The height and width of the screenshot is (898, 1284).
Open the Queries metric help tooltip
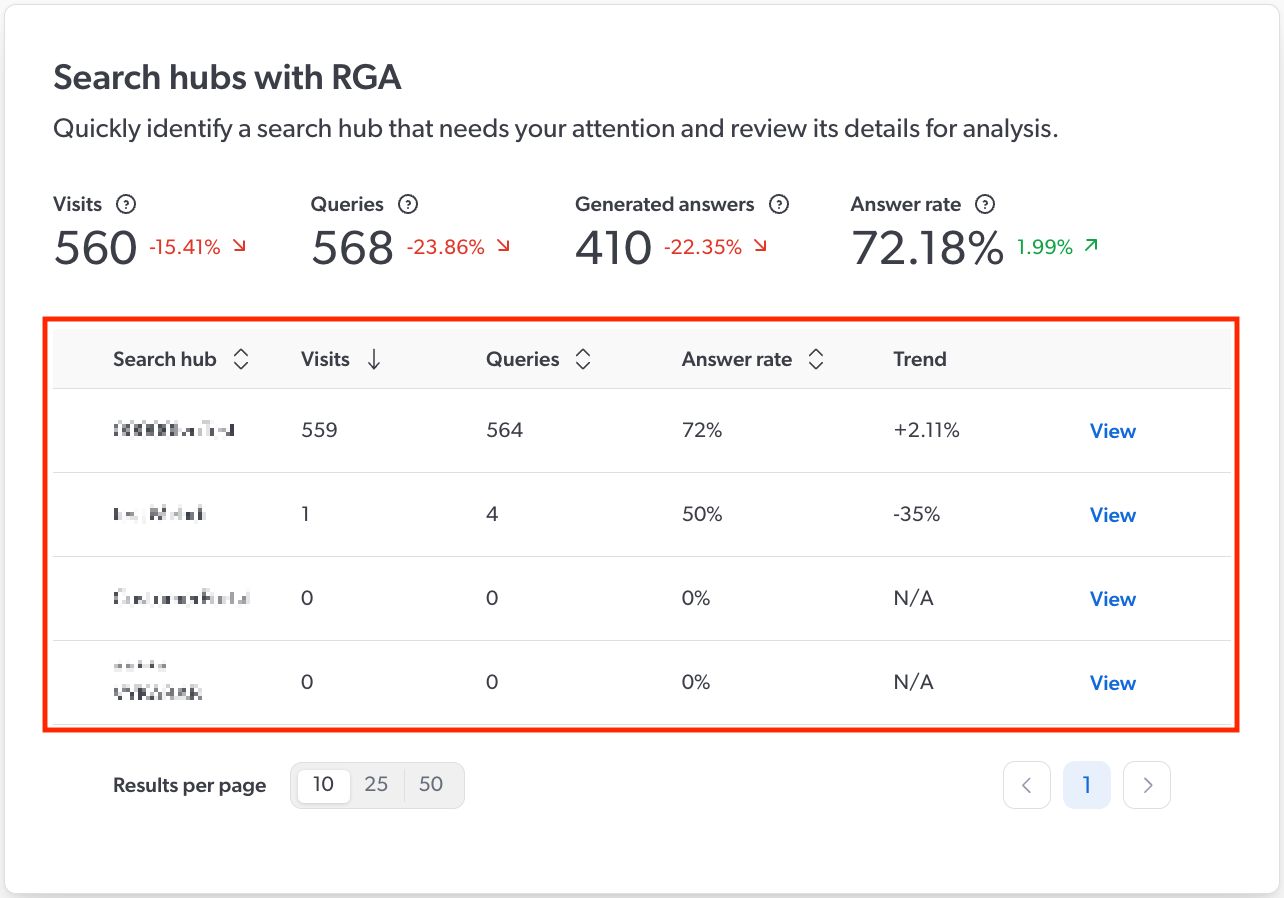[408, 204]
